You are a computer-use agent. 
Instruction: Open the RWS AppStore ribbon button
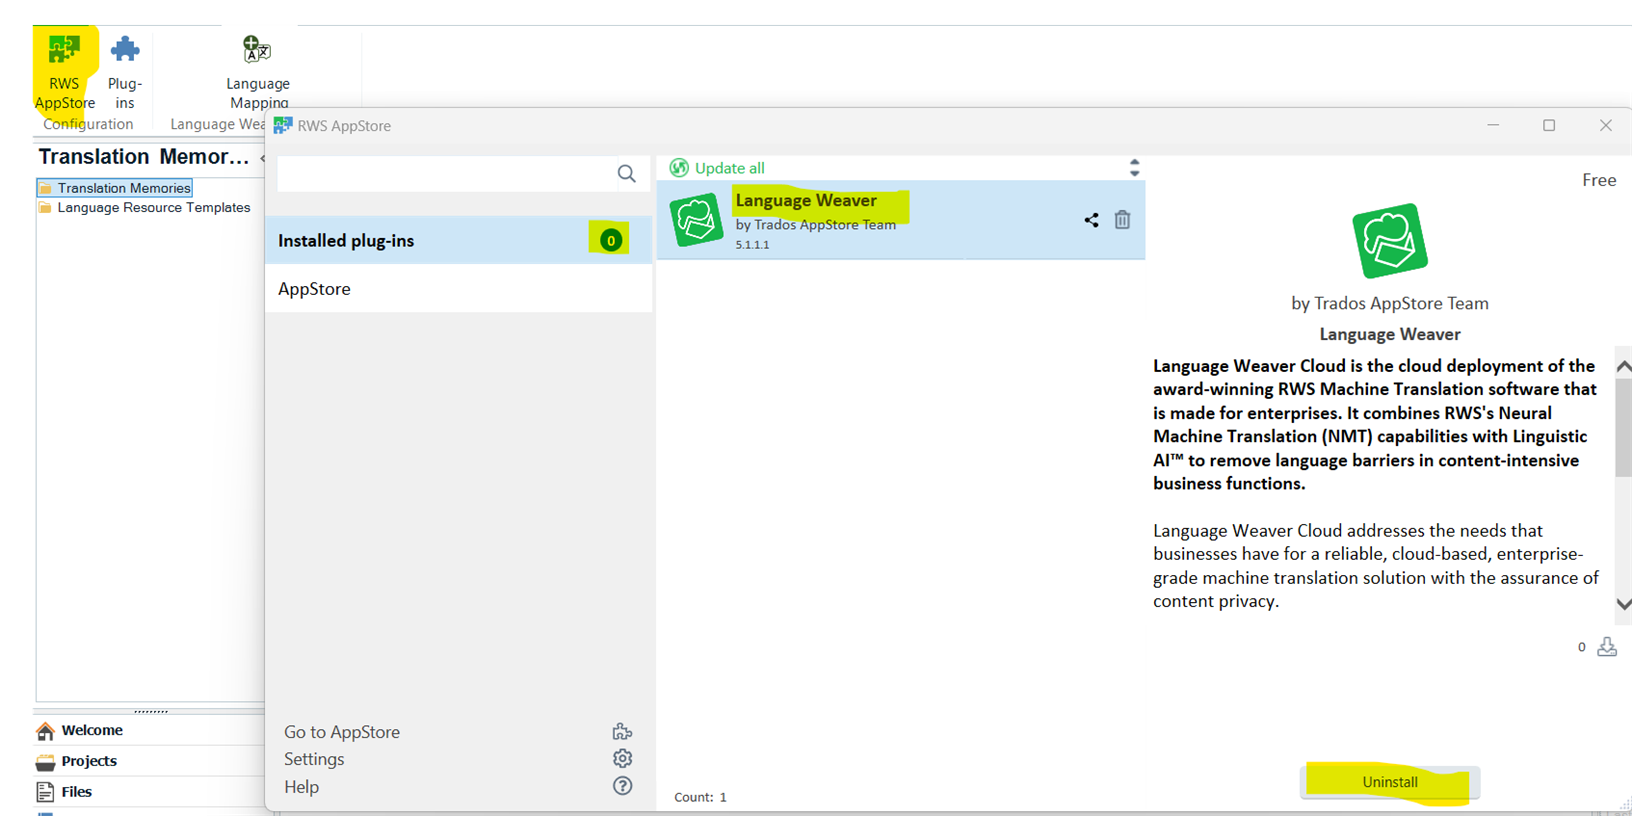[65, 73]
